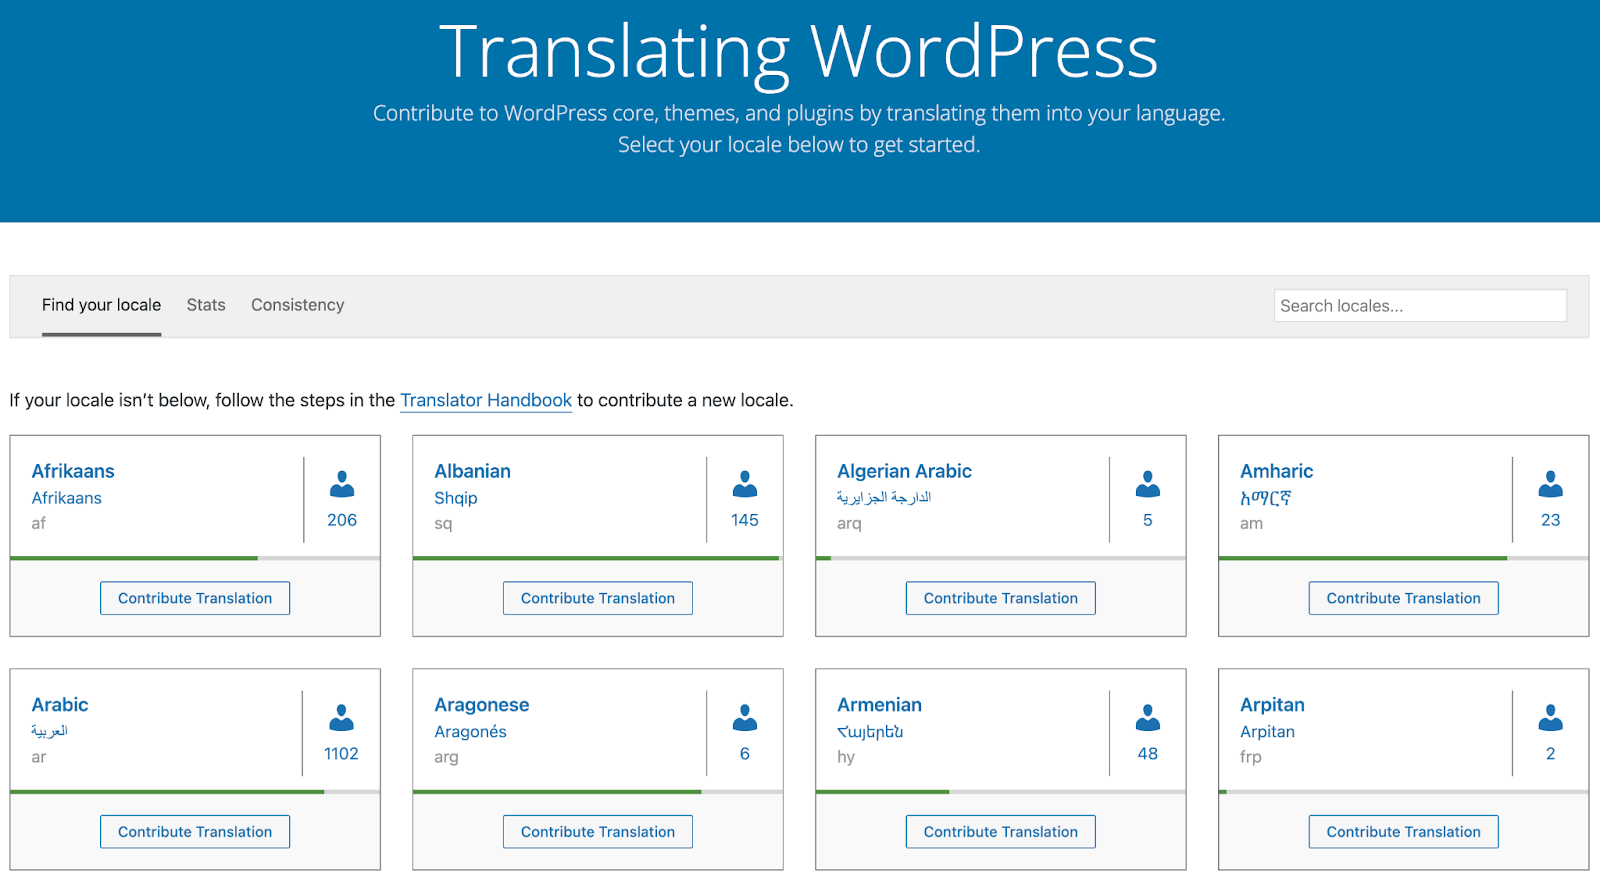Click the Arabic contributors person icon
The image size is (1600, 881).
(x=342, y=718)
